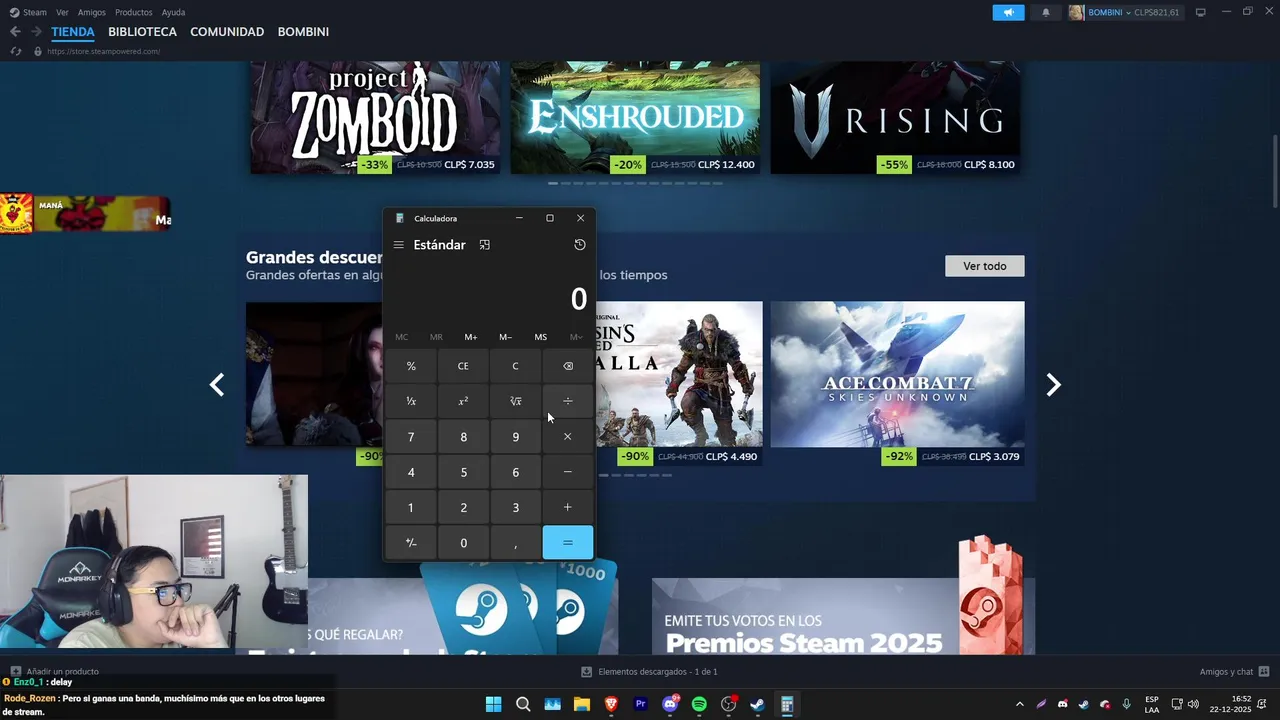Click the CE key in Calculator
Screen dimensions: 1280x720
point(463,366)
